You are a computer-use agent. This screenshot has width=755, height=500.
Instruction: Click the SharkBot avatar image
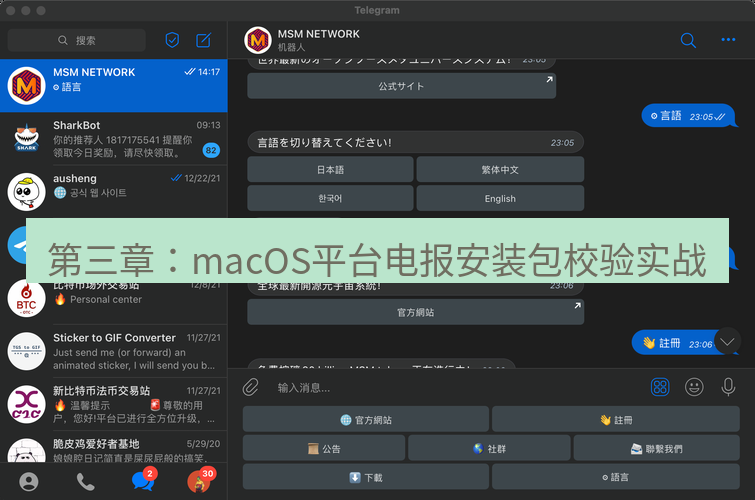(26, 139)
